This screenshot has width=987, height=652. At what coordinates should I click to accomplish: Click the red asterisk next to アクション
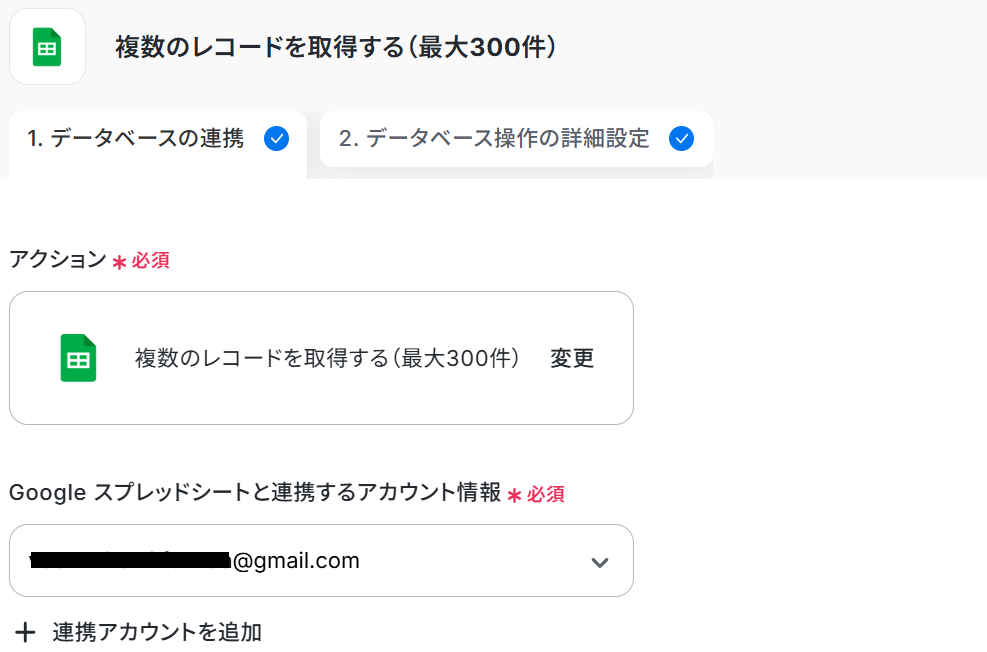119,262
